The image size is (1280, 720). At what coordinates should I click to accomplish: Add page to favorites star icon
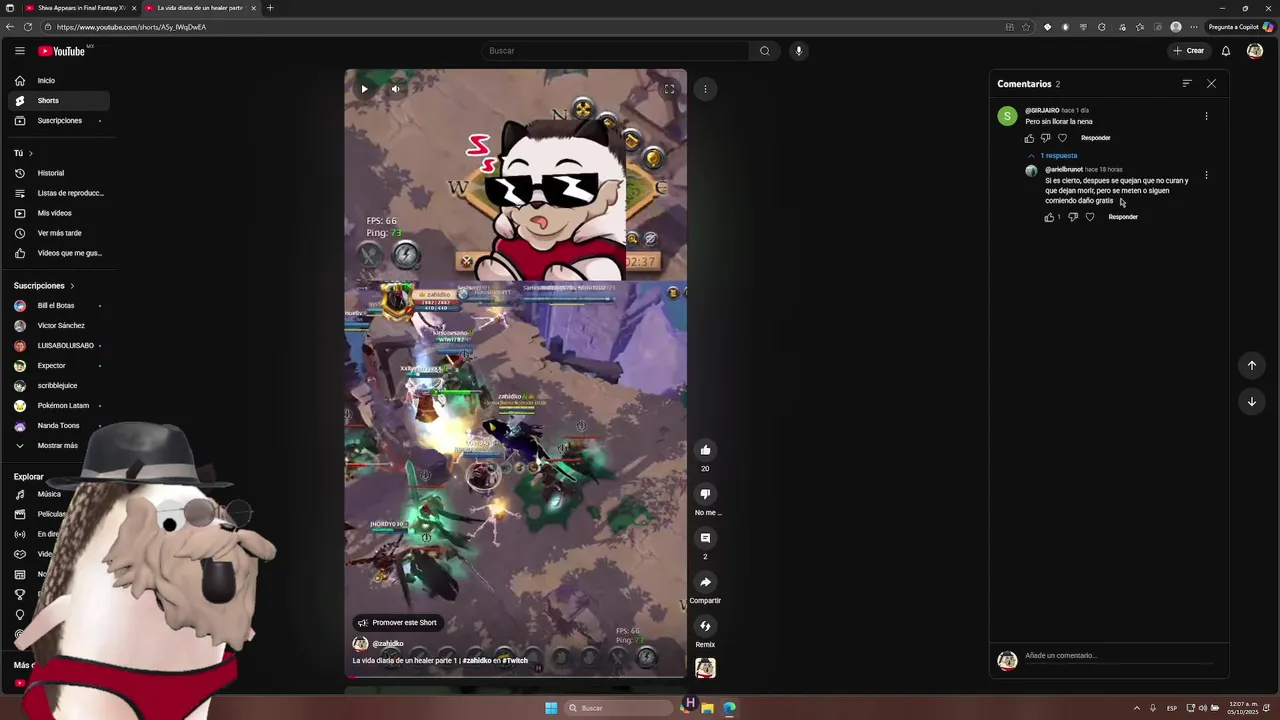(1025, 27)
